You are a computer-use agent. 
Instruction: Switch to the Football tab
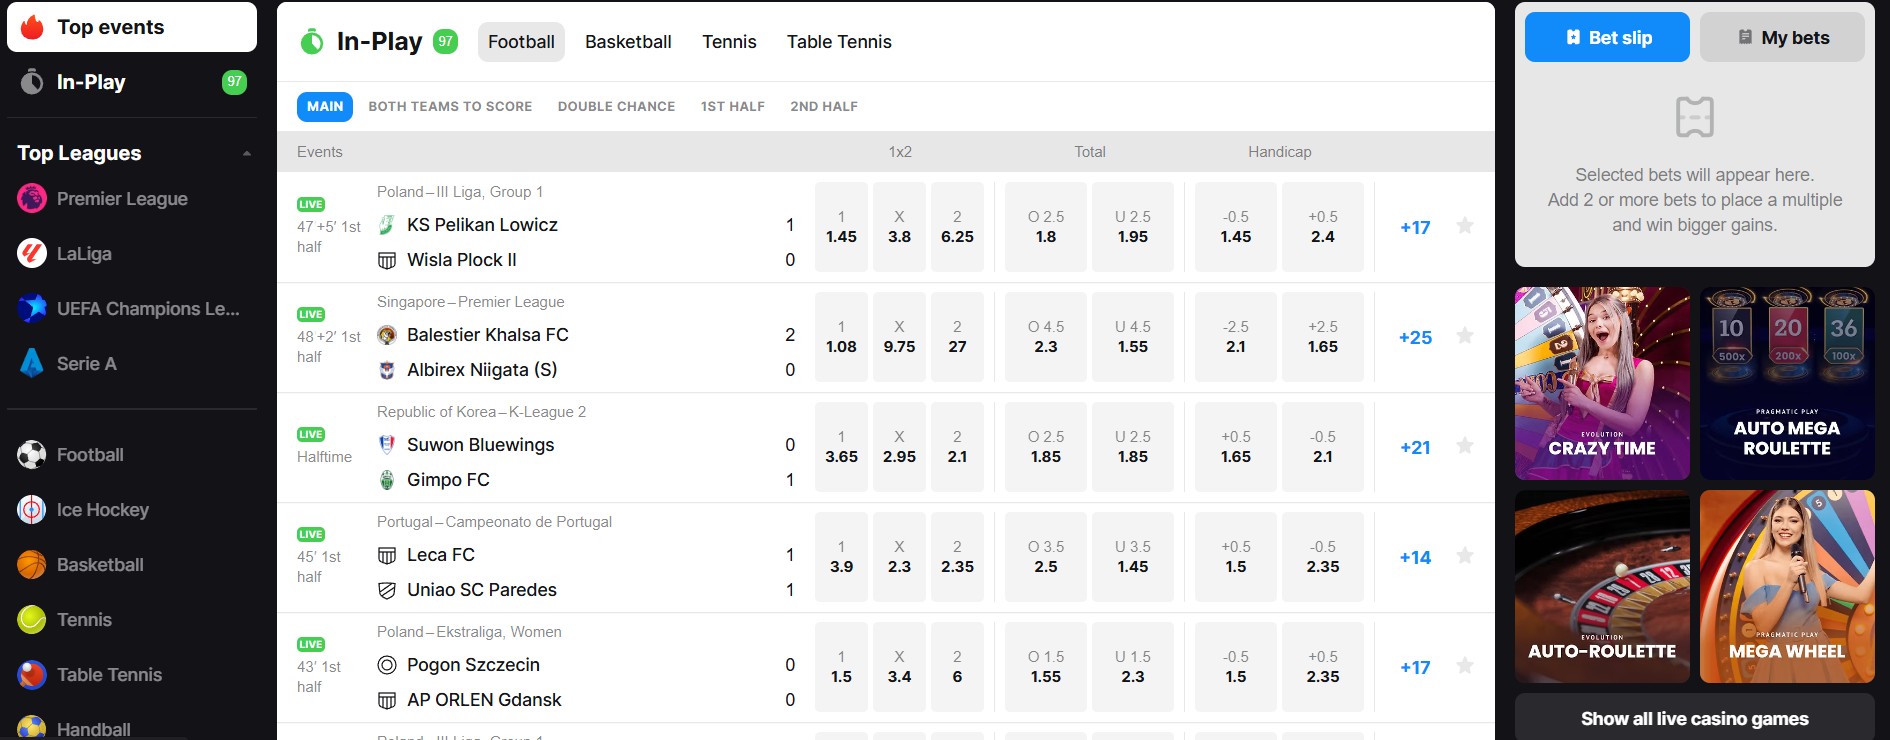(x=521, y=42)
